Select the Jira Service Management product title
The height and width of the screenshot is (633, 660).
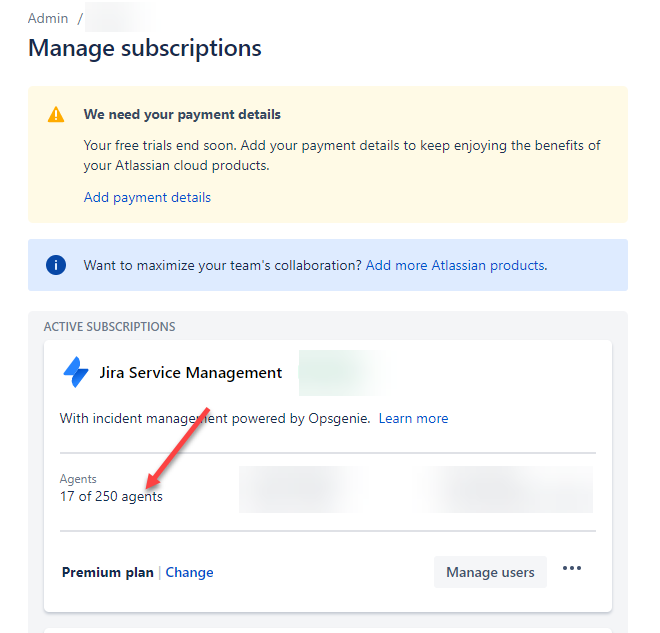pyautogui.click(x=191, y=373)
